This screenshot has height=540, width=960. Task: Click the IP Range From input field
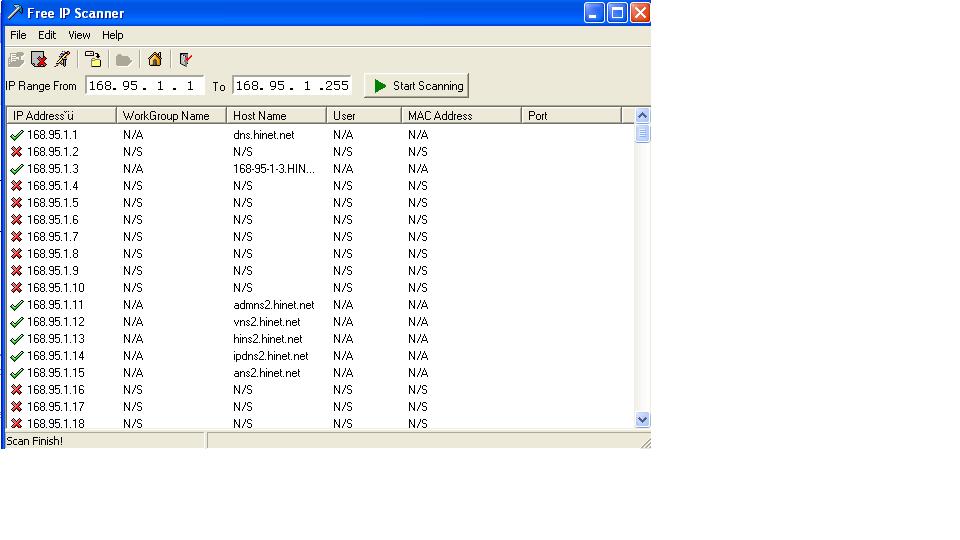tap(145, 86)
